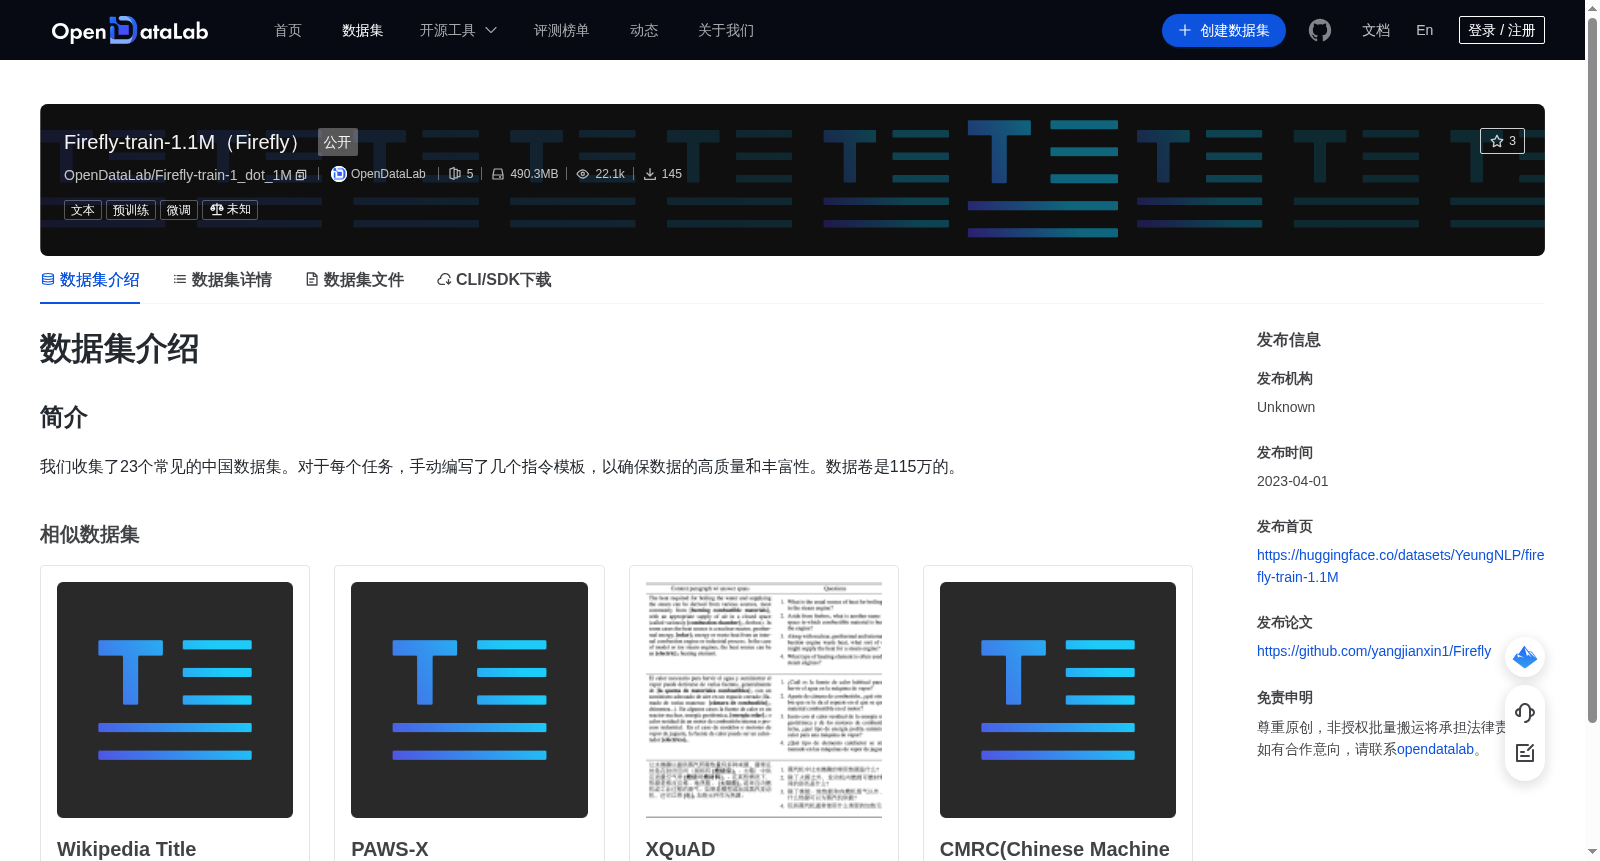Click the 微调 tag
Screen dimensions: 1600x861
179,210
